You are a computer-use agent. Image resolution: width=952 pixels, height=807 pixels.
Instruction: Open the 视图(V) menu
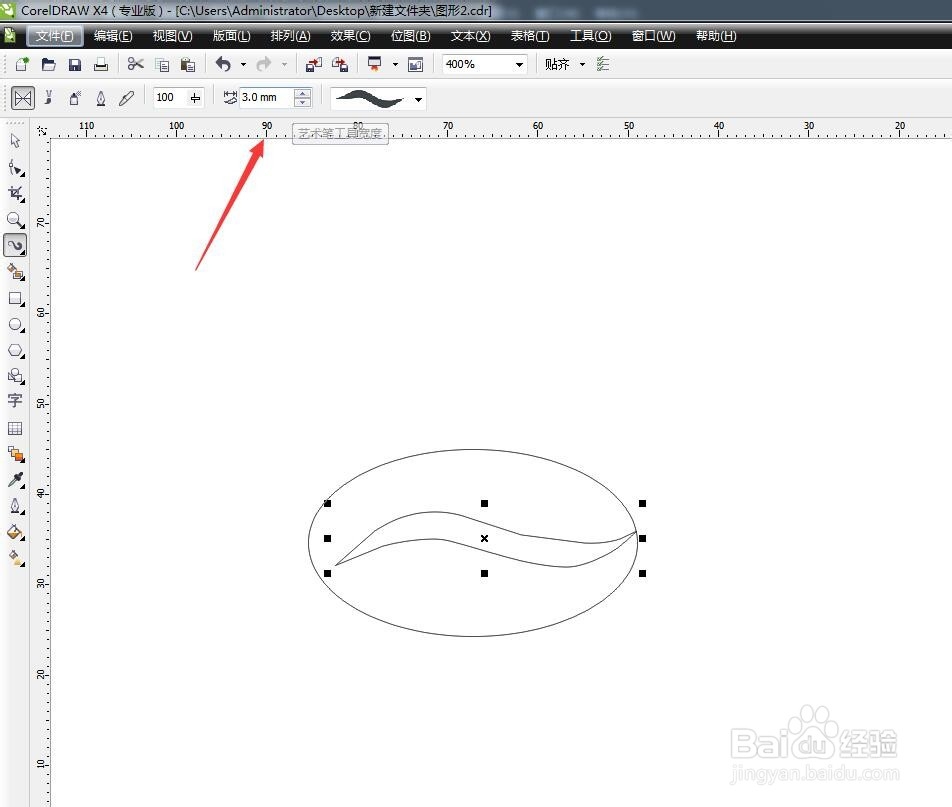pos(172,36)
